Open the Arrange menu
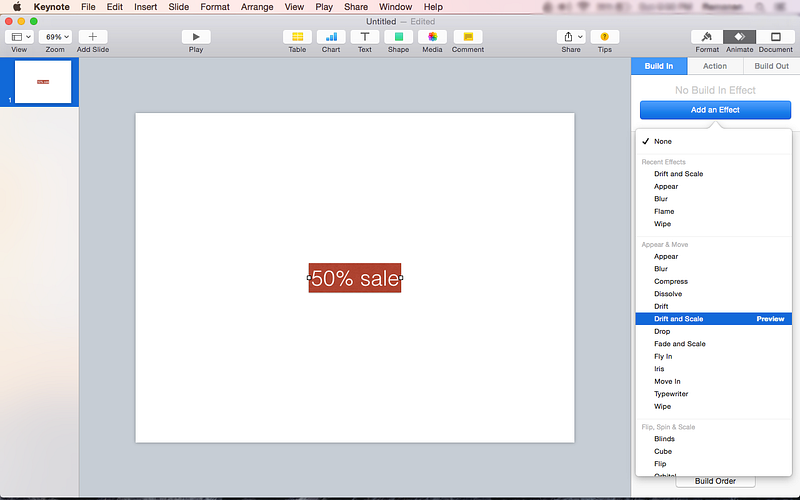800x500 pixels. [x=257, y=7]
